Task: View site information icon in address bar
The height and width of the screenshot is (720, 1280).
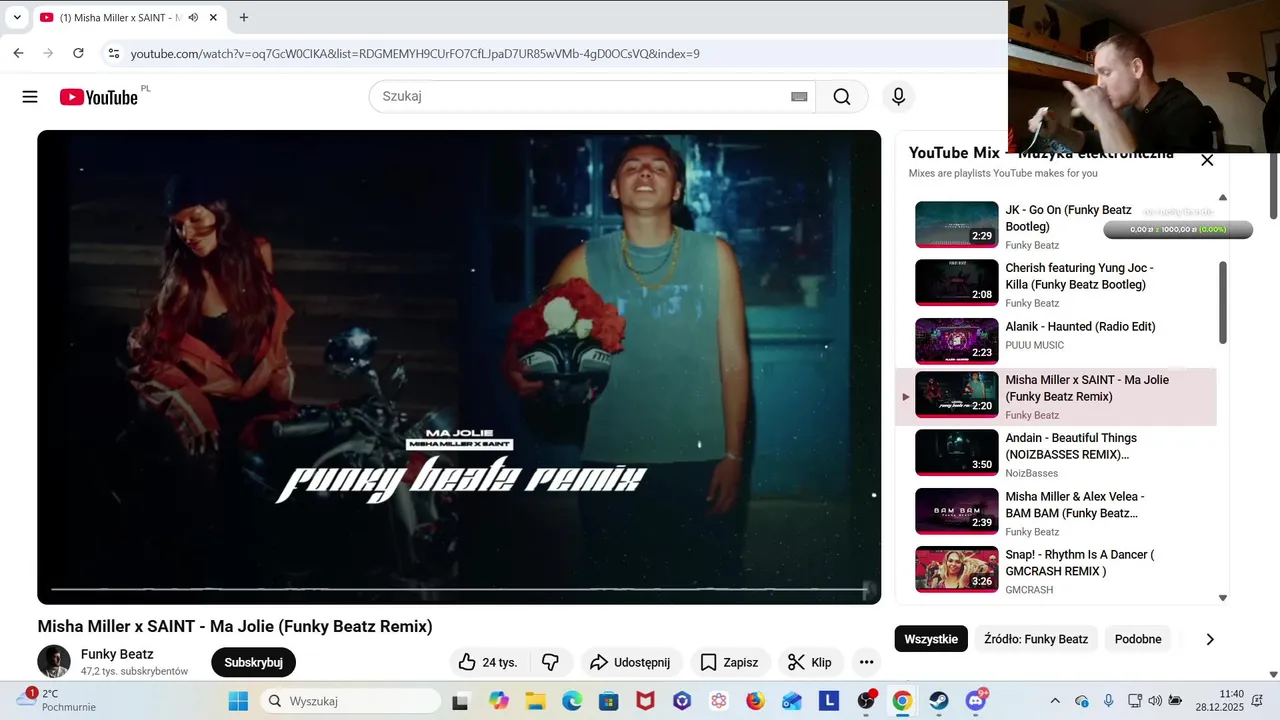Action: coord(113,53)
